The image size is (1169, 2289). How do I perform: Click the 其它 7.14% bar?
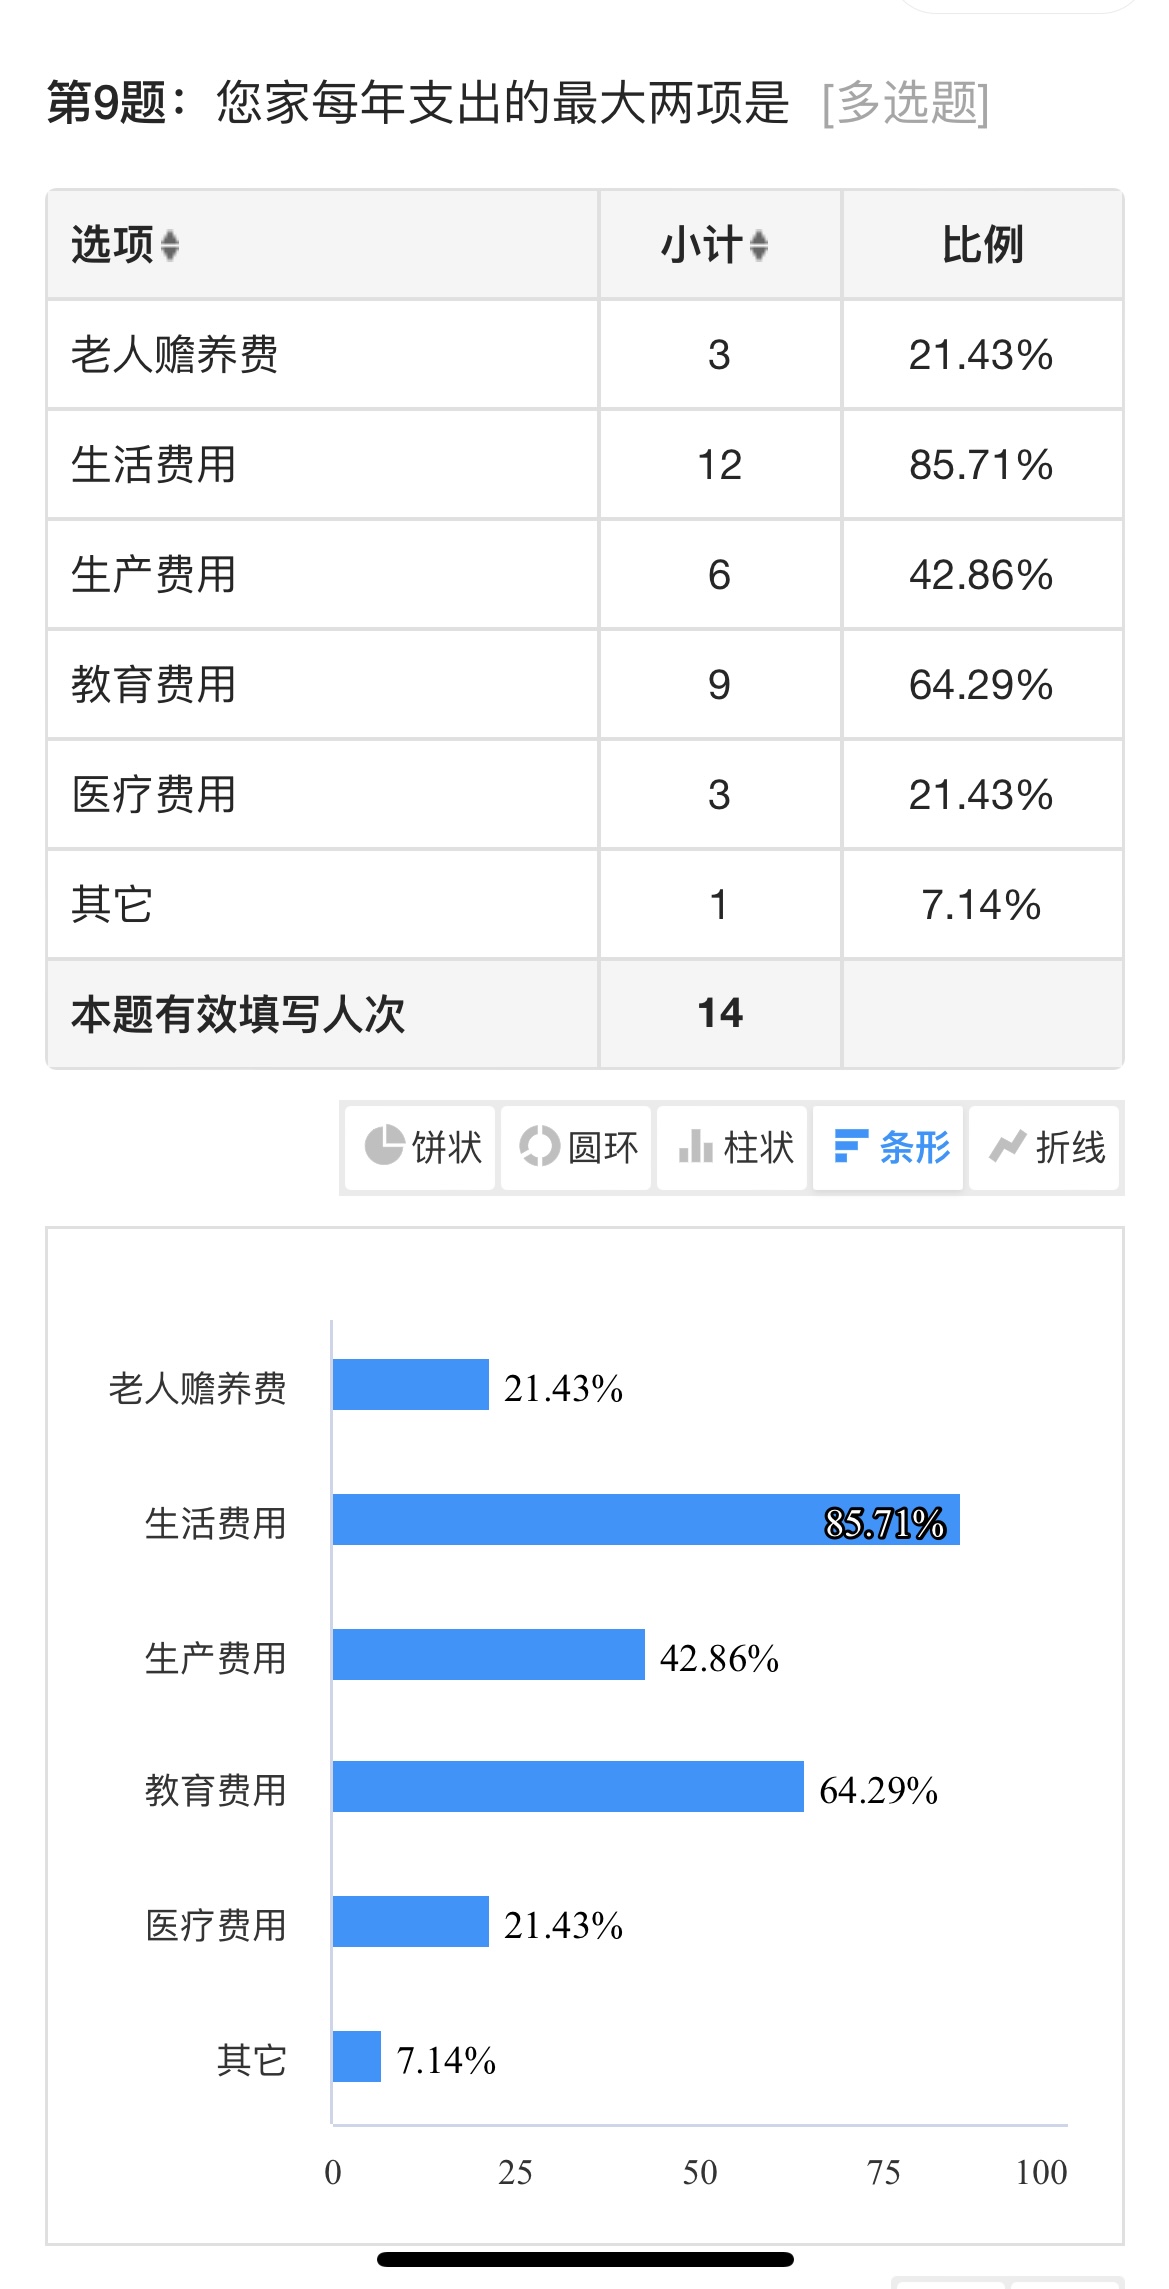tap(356, 2056)
